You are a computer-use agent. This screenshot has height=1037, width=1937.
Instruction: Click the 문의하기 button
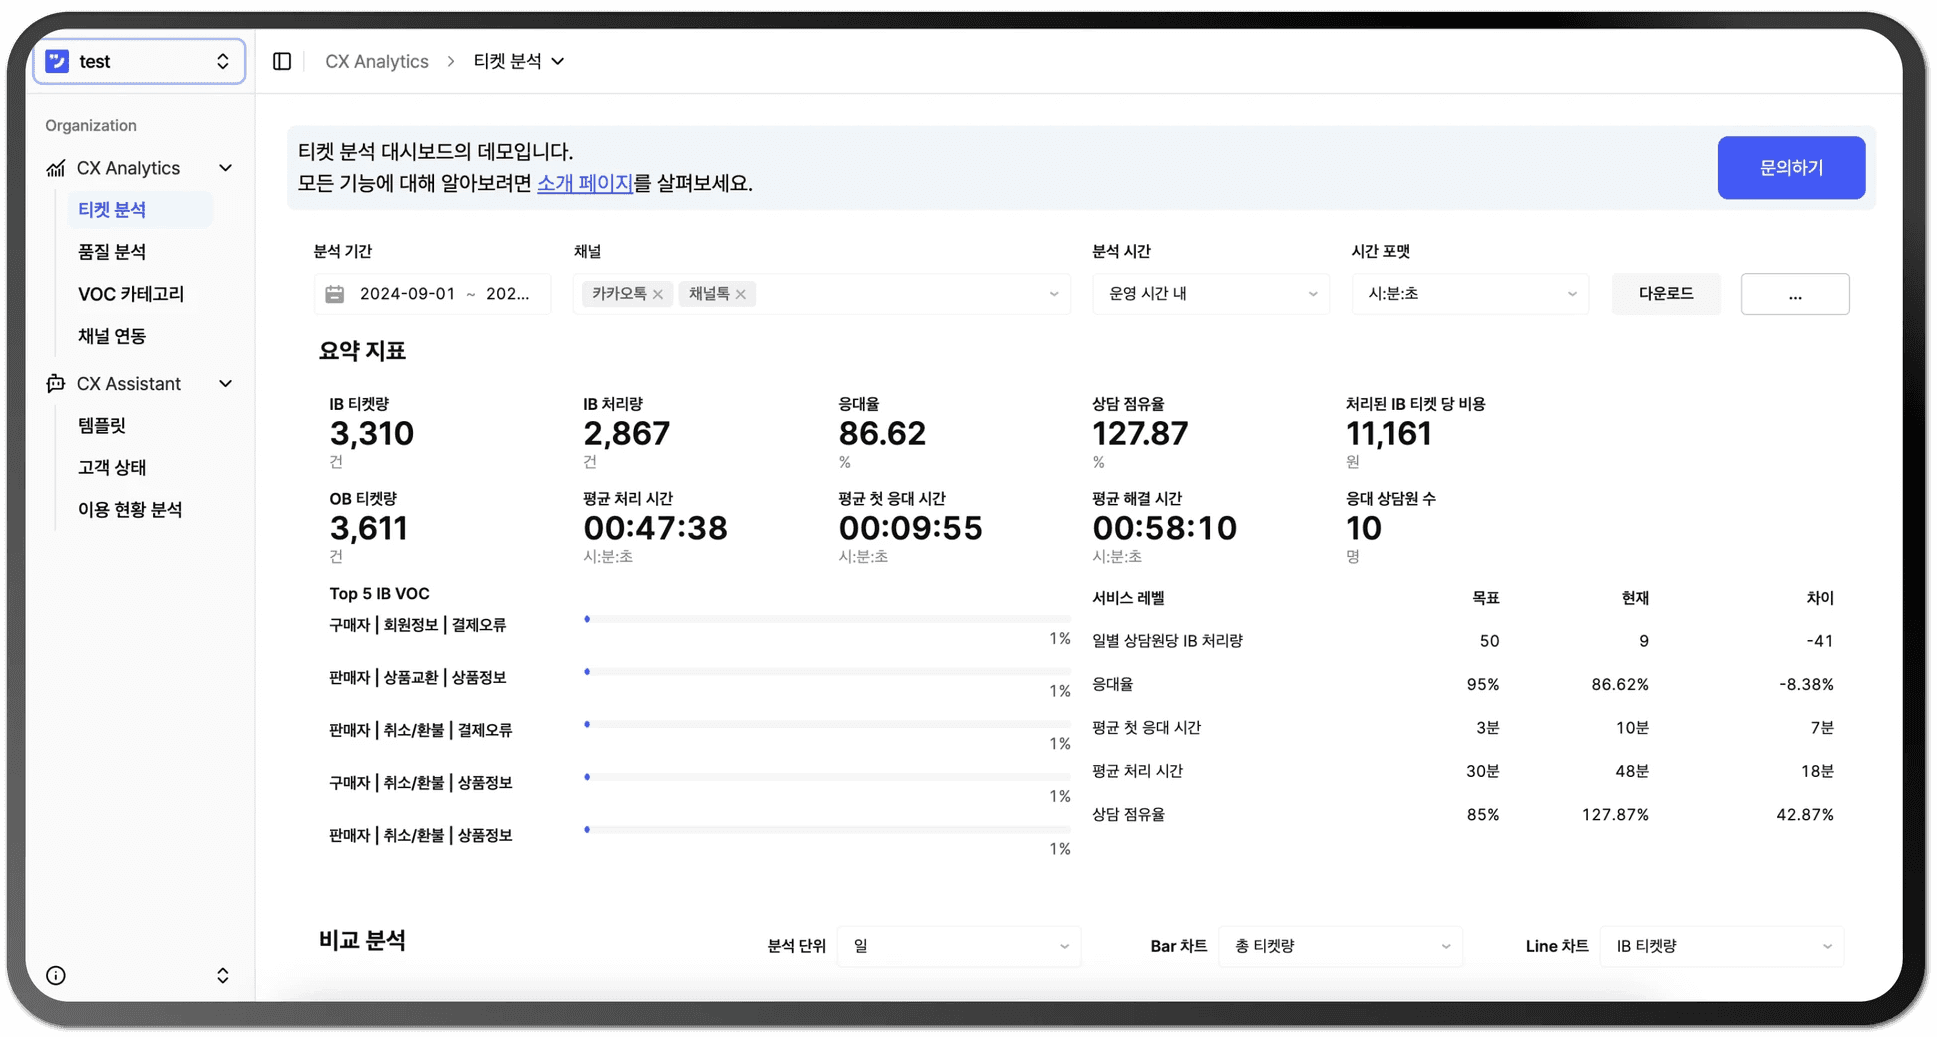(1791, 168)
